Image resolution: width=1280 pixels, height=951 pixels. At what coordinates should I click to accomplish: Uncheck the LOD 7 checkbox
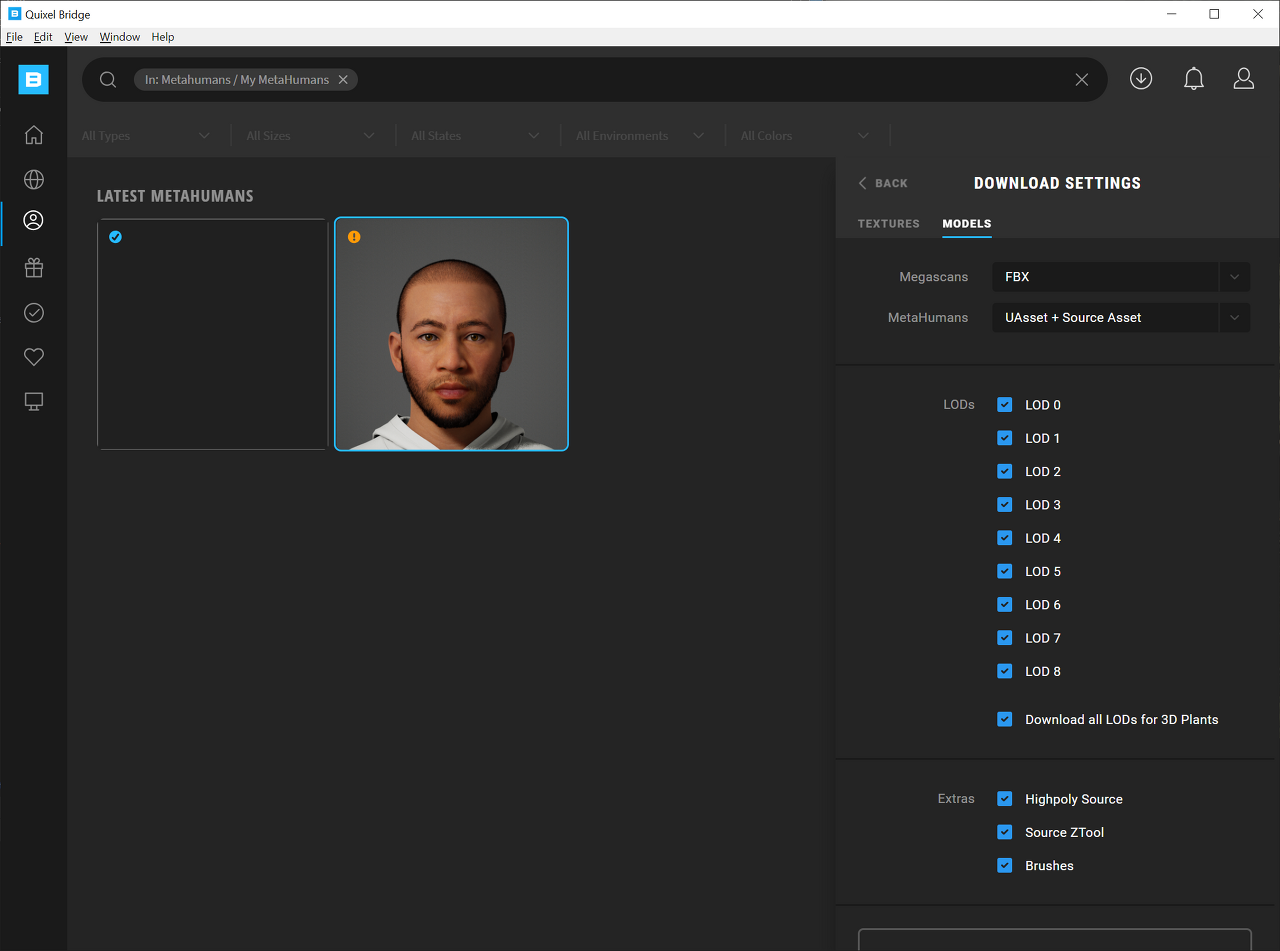point(1005,638)
